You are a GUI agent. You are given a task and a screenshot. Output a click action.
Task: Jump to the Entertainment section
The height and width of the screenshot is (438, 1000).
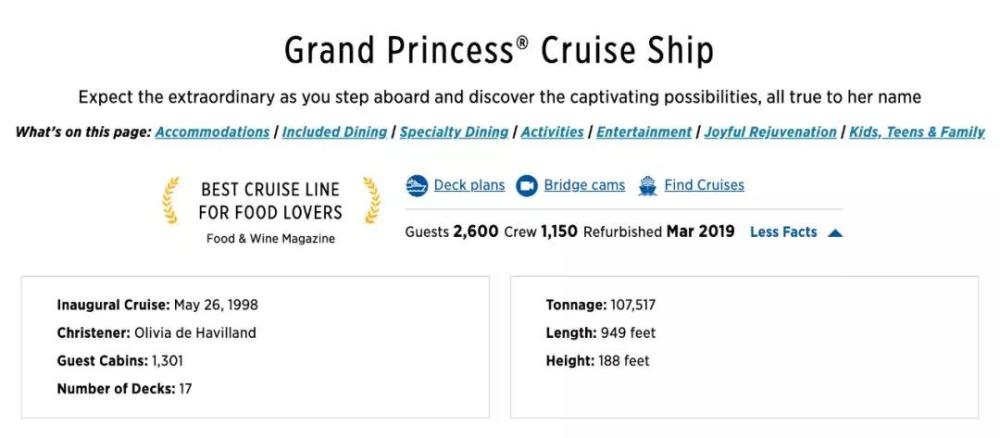pyautogui.click(x=644, y=132)
